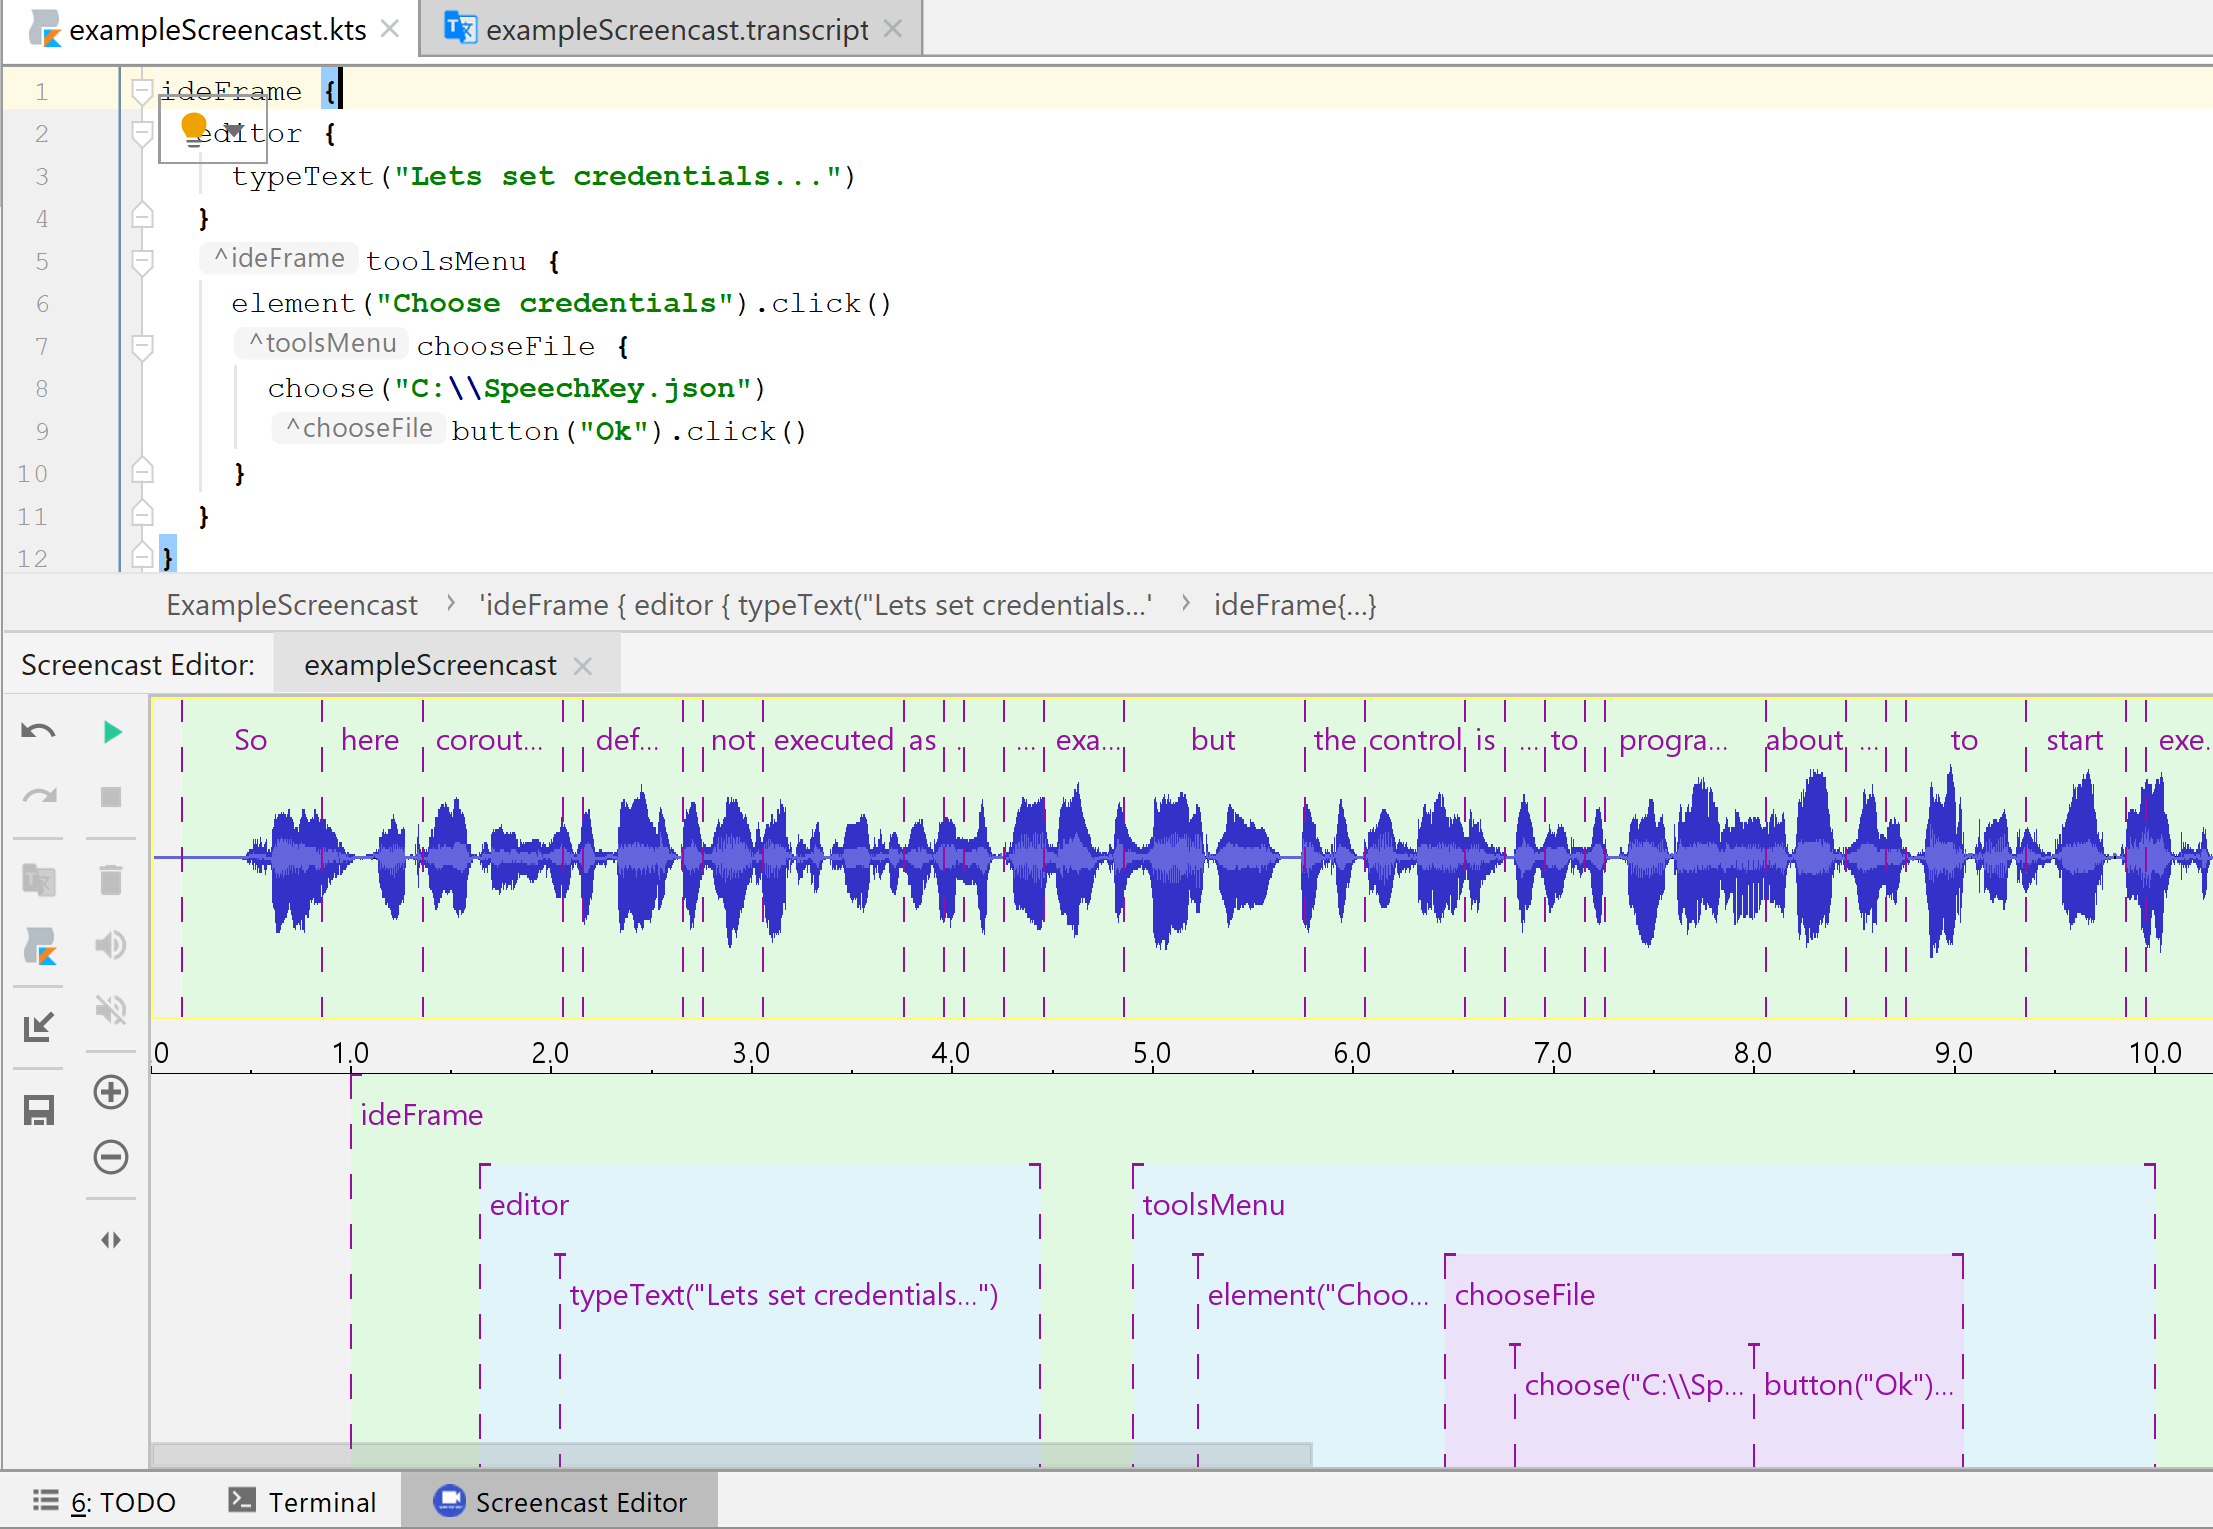Click ExampleScreencast breadcrumb

(292, 605)
